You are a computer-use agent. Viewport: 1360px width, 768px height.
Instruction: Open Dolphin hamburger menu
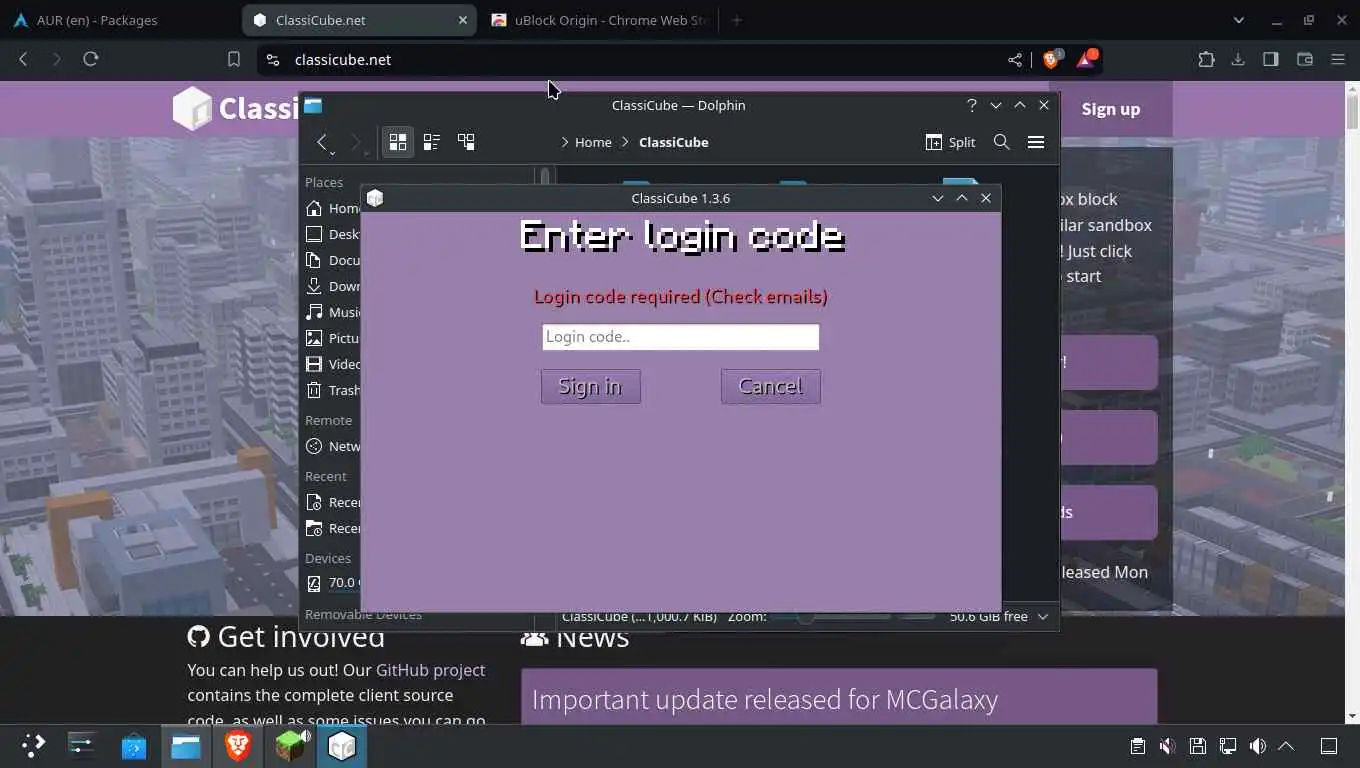(x=1036, y=142)
